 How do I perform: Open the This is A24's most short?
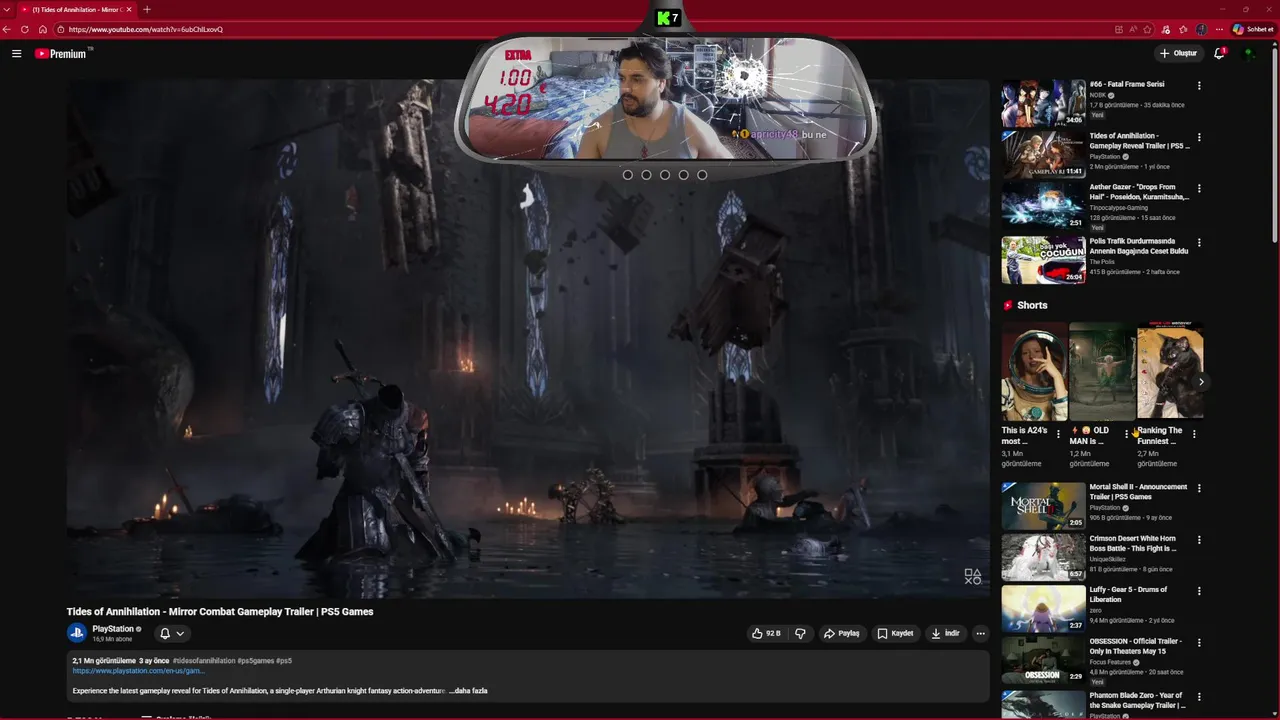1034,371
